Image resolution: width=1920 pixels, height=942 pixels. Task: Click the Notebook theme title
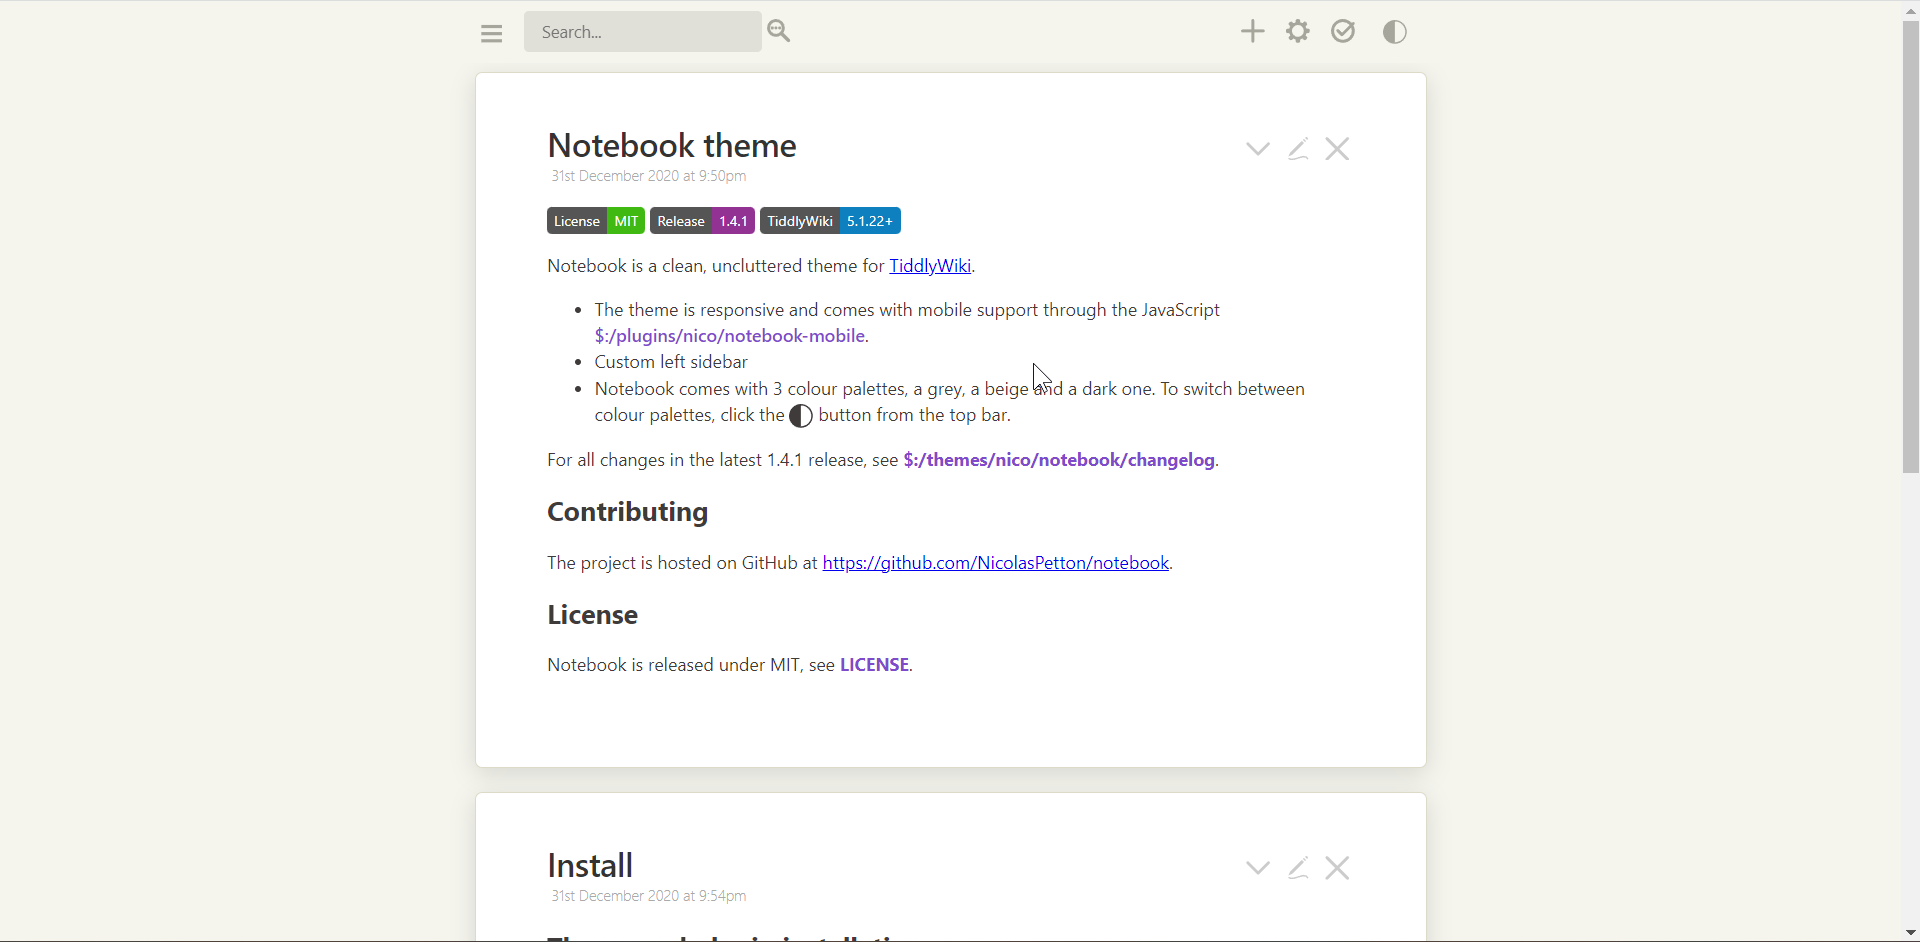[x=672, y=146]
